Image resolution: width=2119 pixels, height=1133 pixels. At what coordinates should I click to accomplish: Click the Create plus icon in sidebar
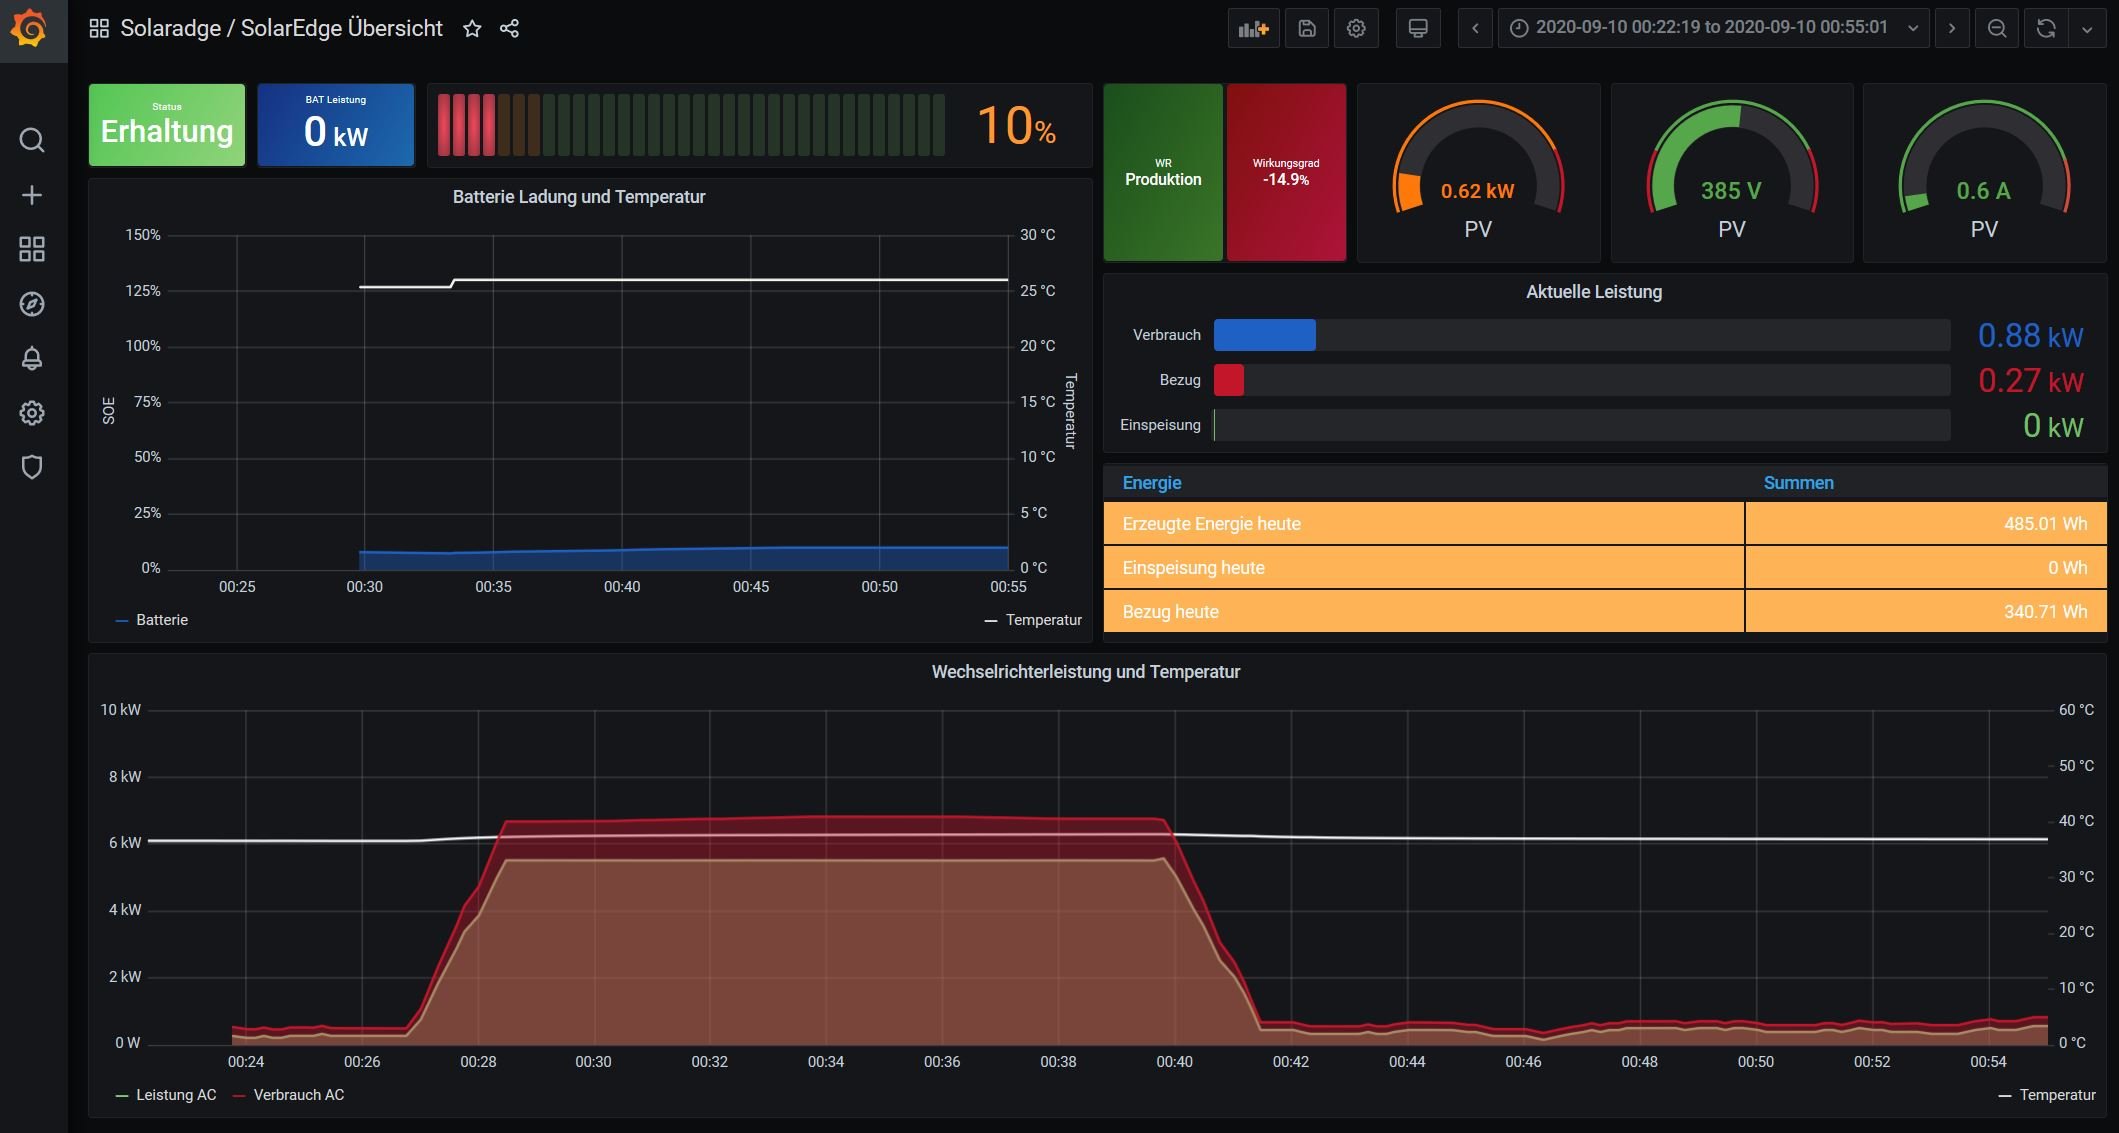(32, 195)
